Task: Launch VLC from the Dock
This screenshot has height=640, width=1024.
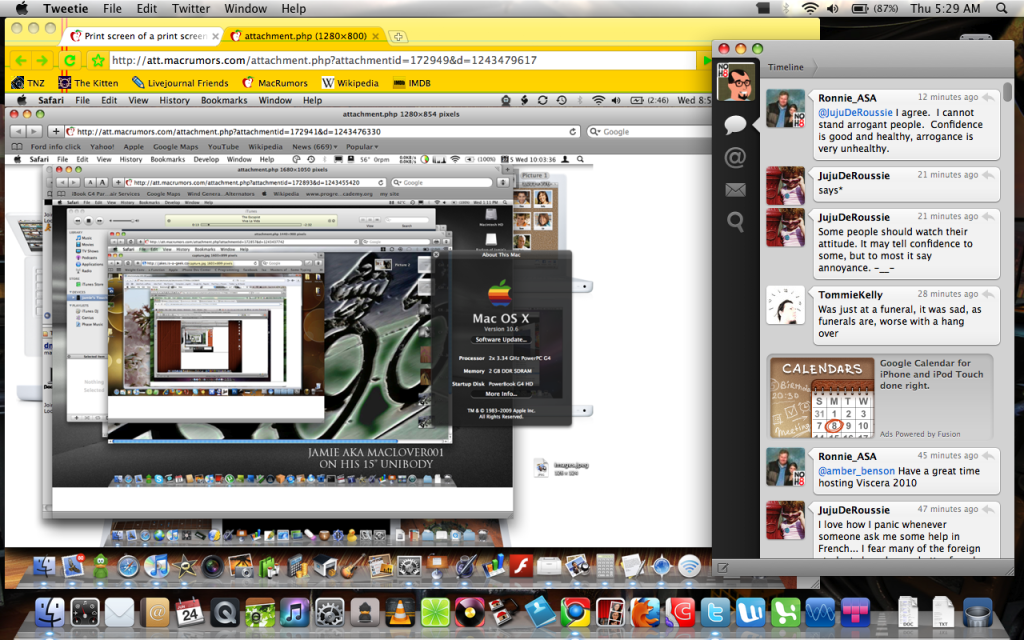Action: pos(400,613)
